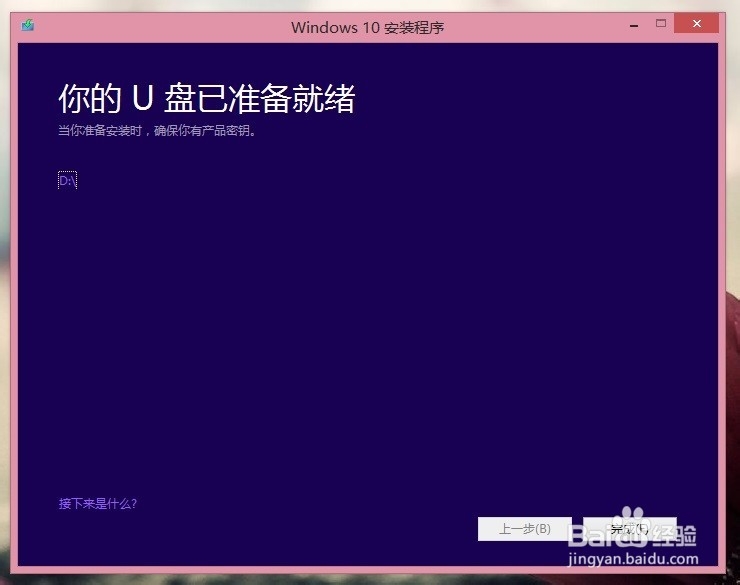Click the Windows 10 setup title bar icon

(28, 25)
